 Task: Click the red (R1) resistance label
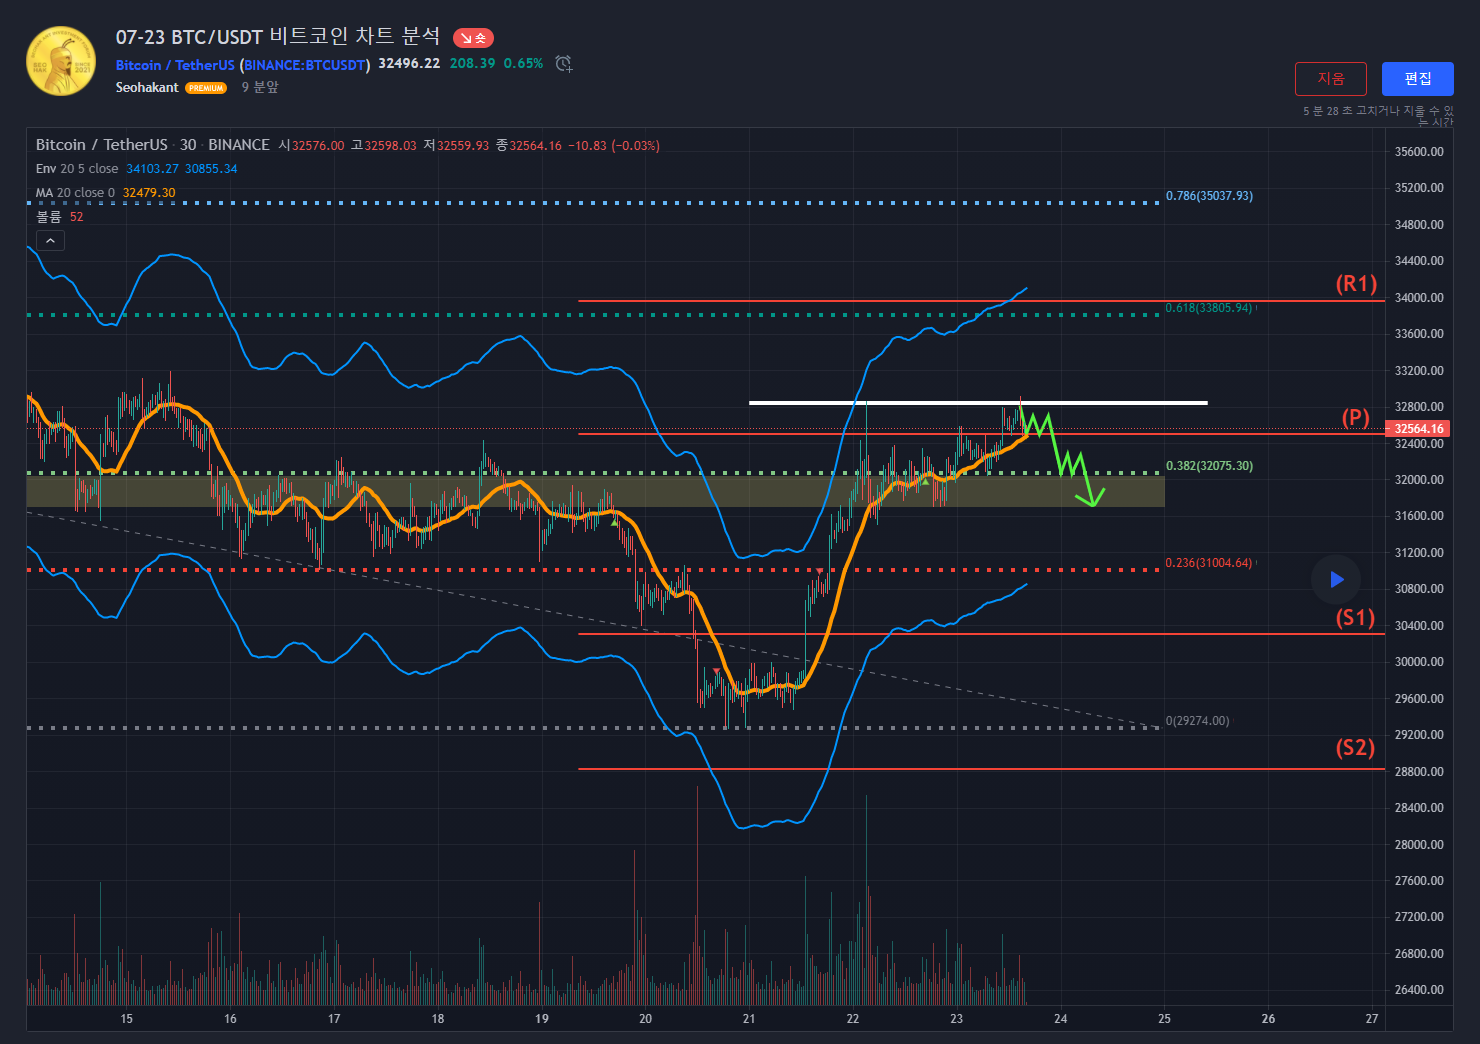click(x=1356, y=284)
